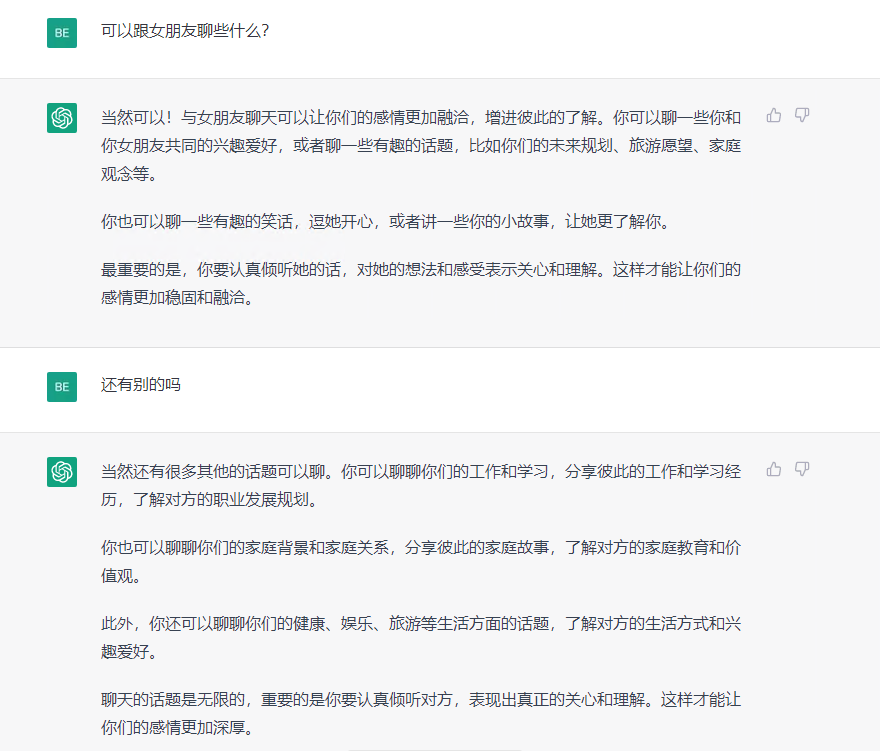Select the user message "还有别的吗"

point(141,385)
